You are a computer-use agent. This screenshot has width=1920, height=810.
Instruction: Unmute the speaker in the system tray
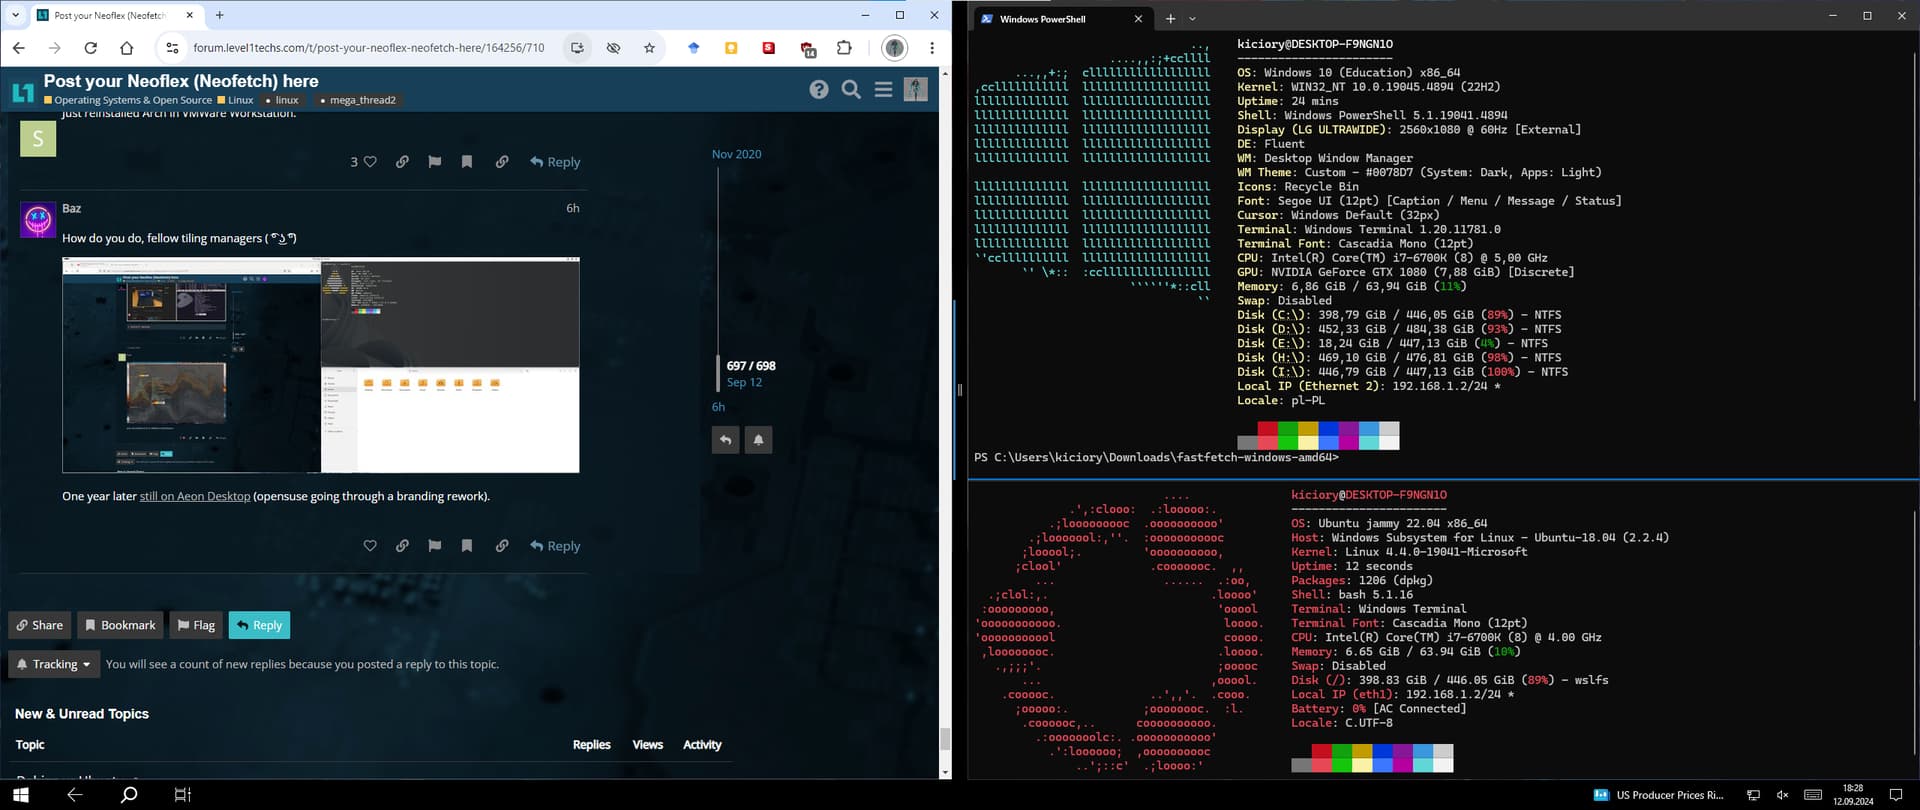click(x=1782, y=795)
